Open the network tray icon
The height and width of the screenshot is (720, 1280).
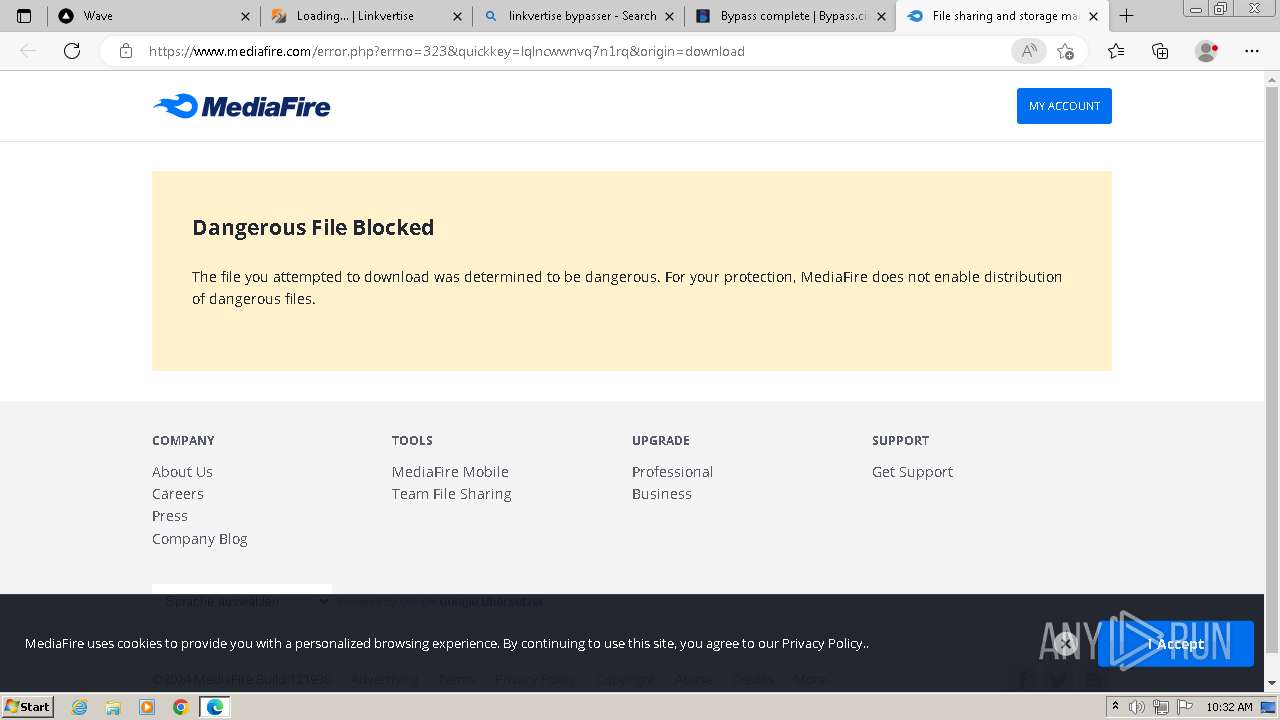(1160, 707)
